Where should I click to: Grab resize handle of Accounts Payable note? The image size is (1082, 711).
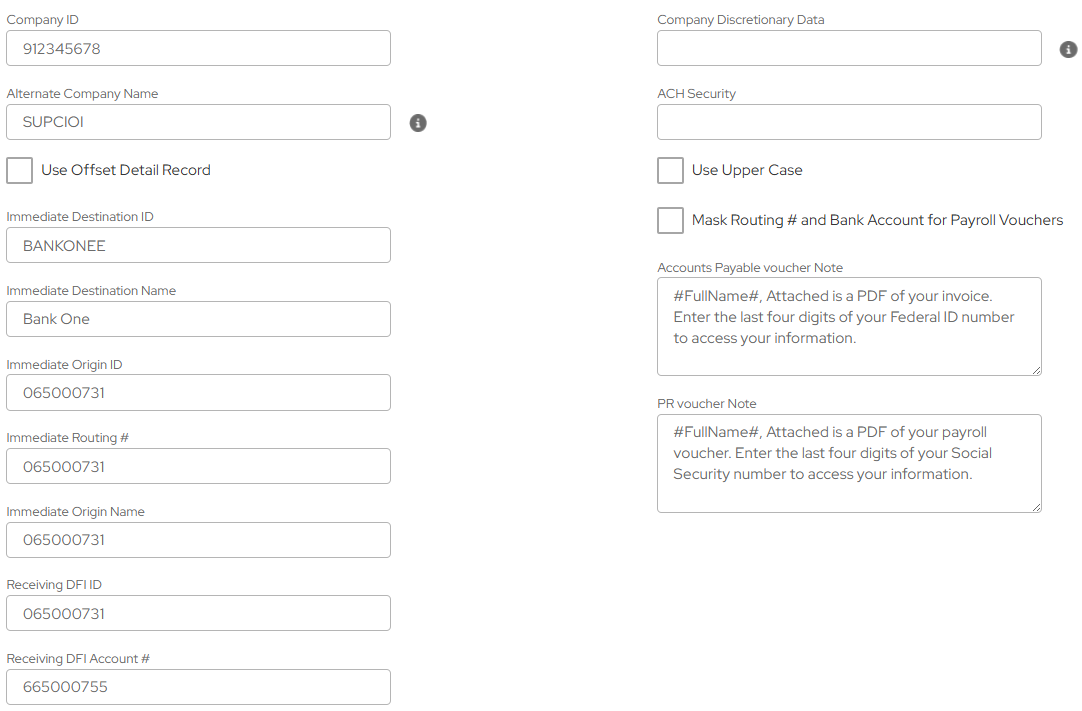click(x=1036, y=370)
